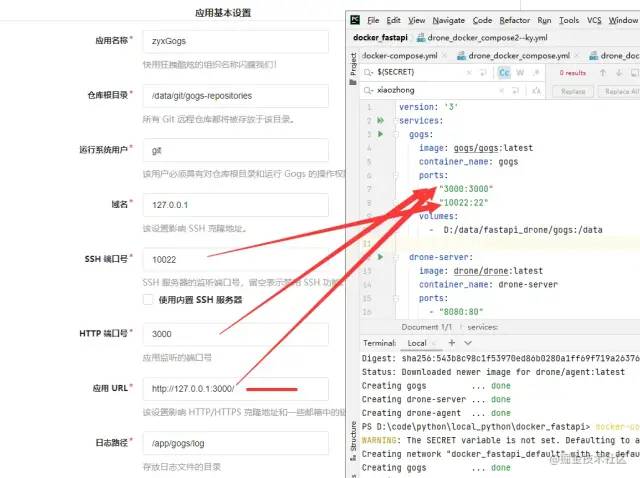This screenshot has height=478, width=640.
Task: Open the Navigate menu
Action: [x=449, y=20]
